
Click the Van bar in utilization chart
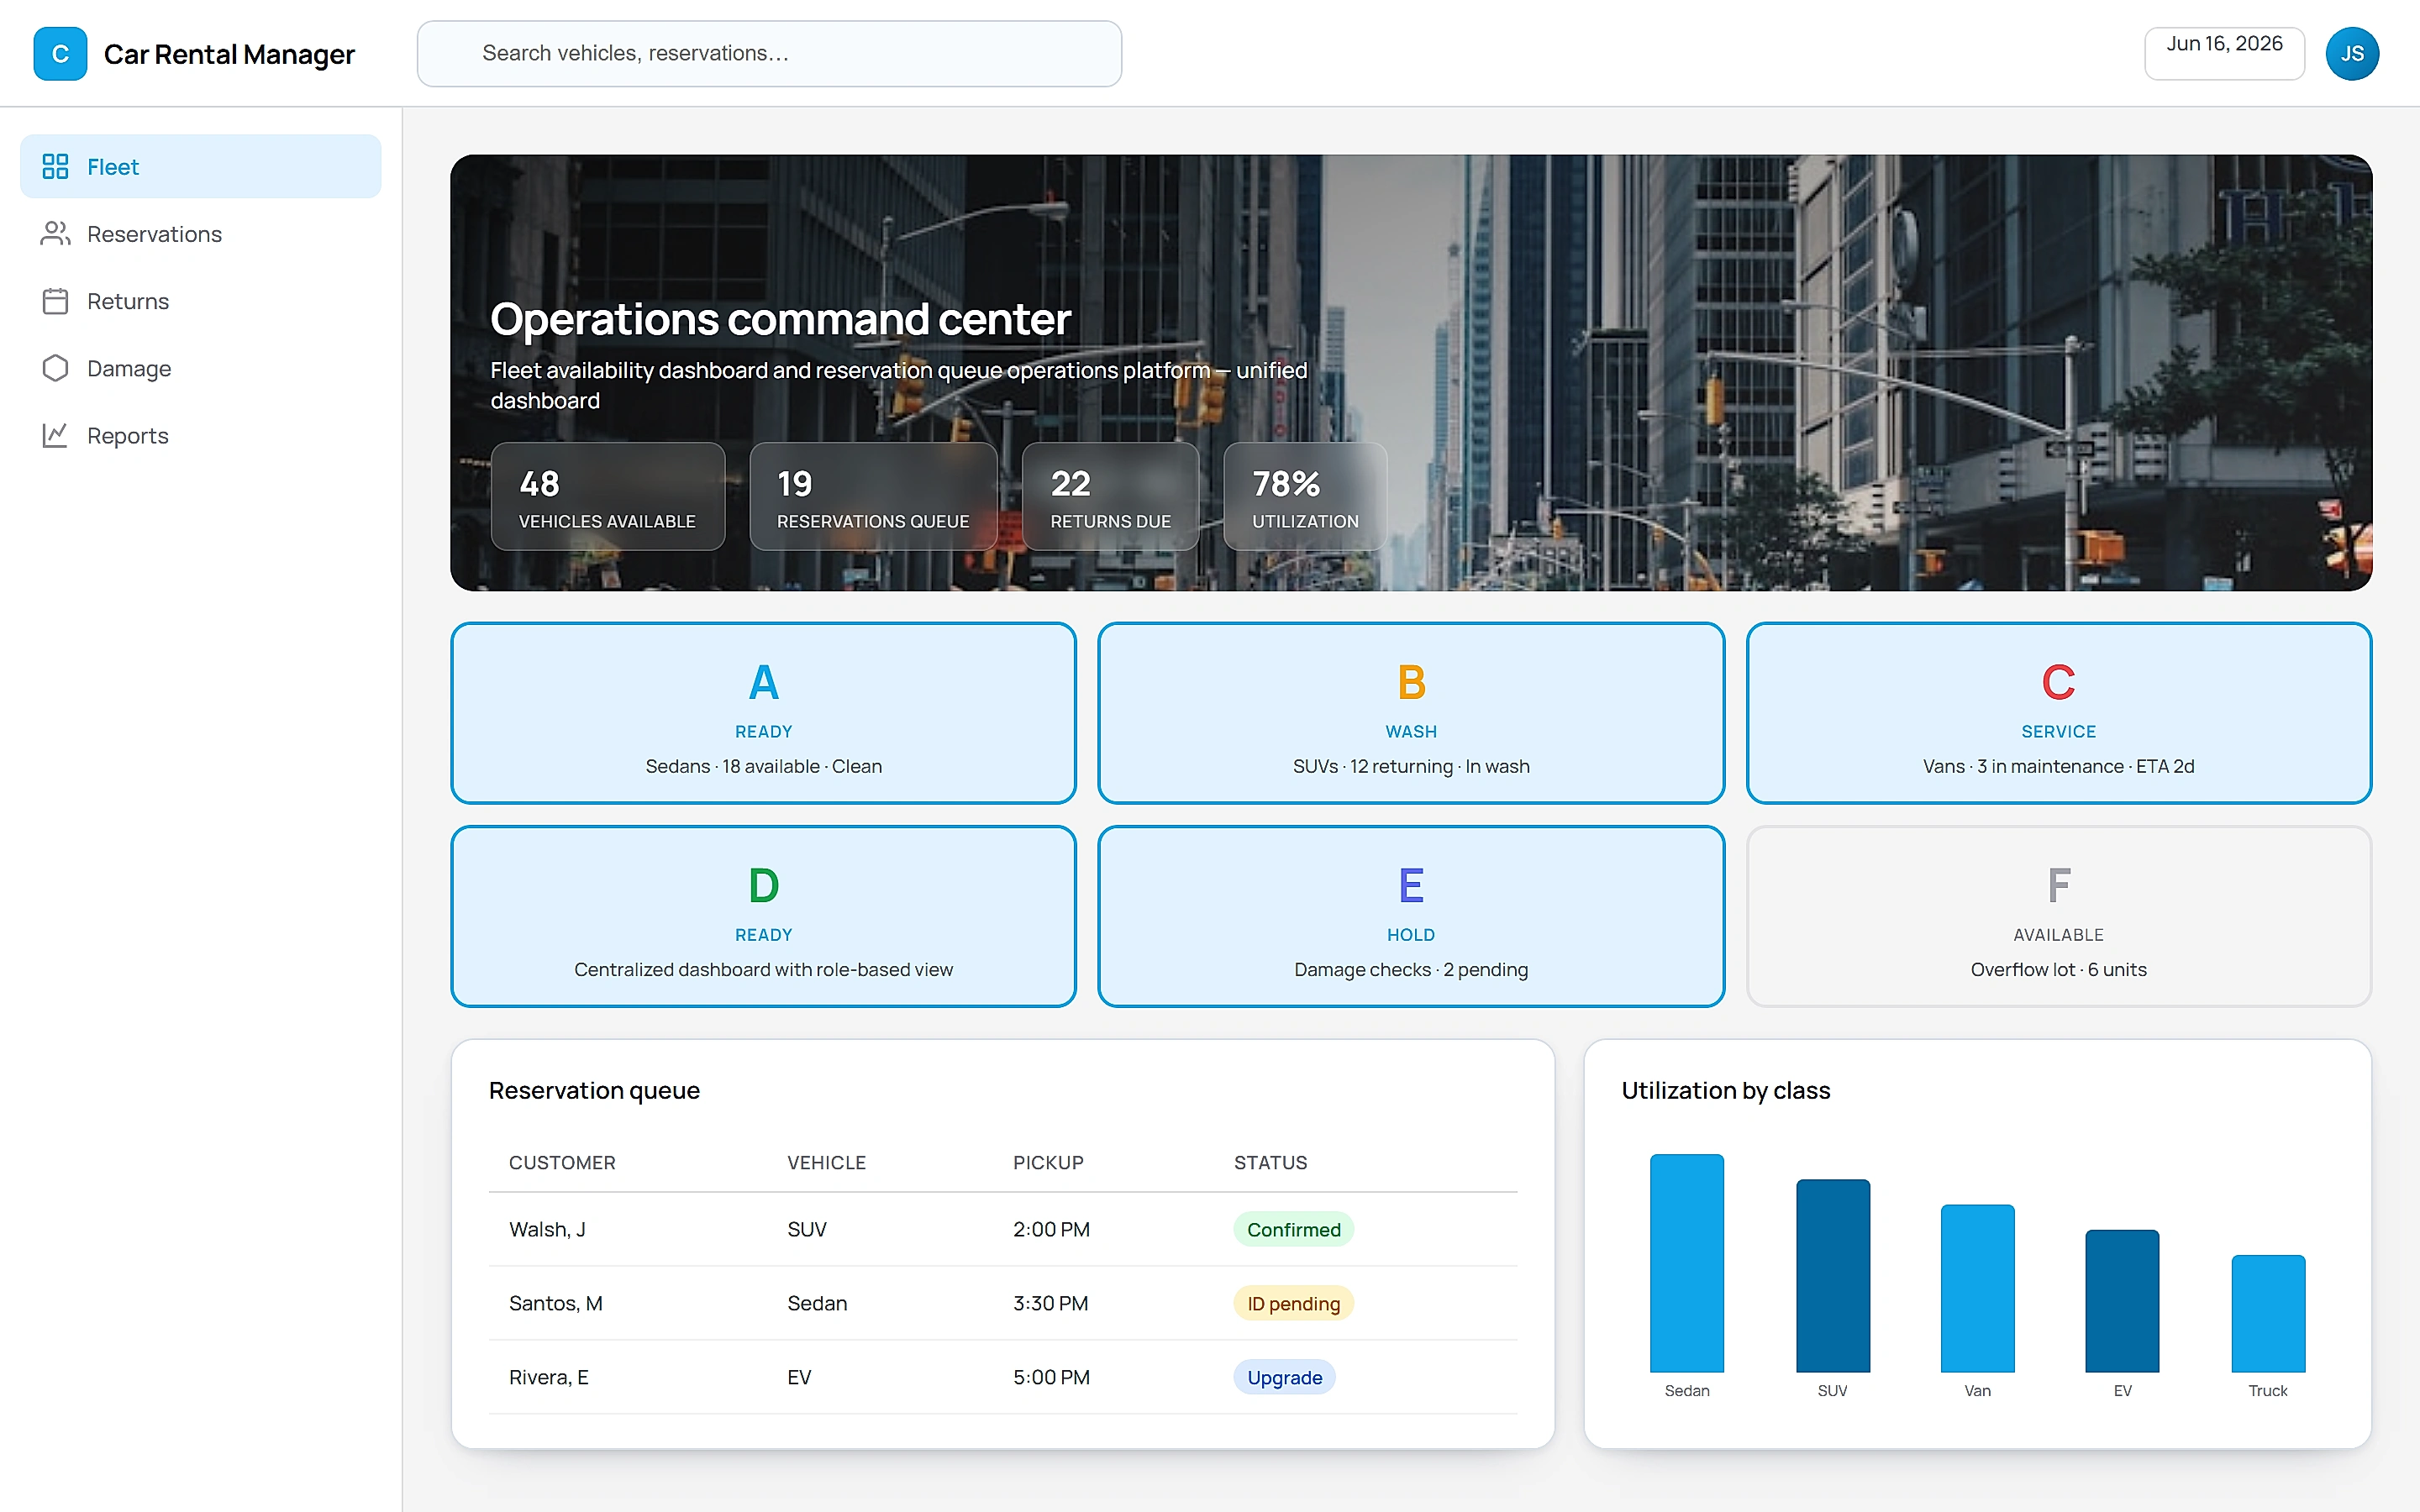click(1977, 1288)
